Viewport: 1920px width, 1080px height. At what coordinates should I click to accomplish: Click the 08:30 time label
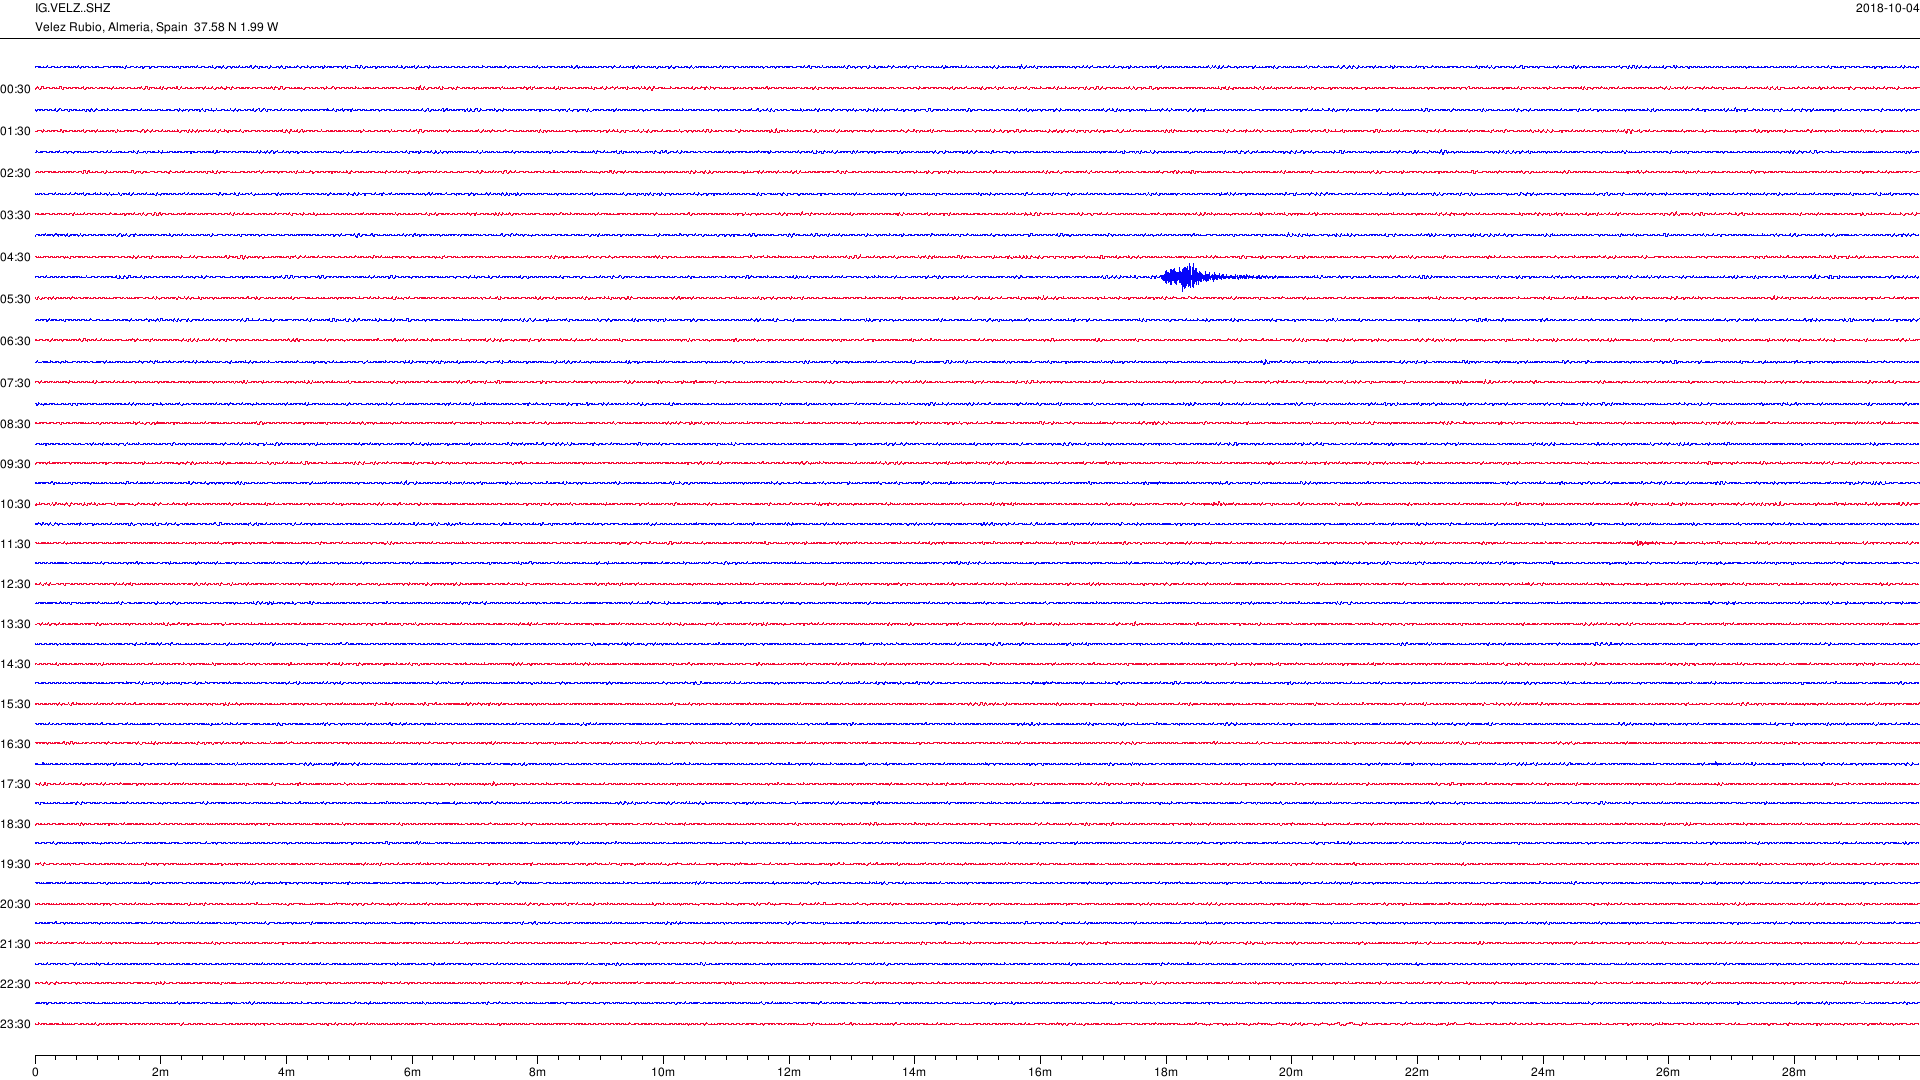[15, 425]
